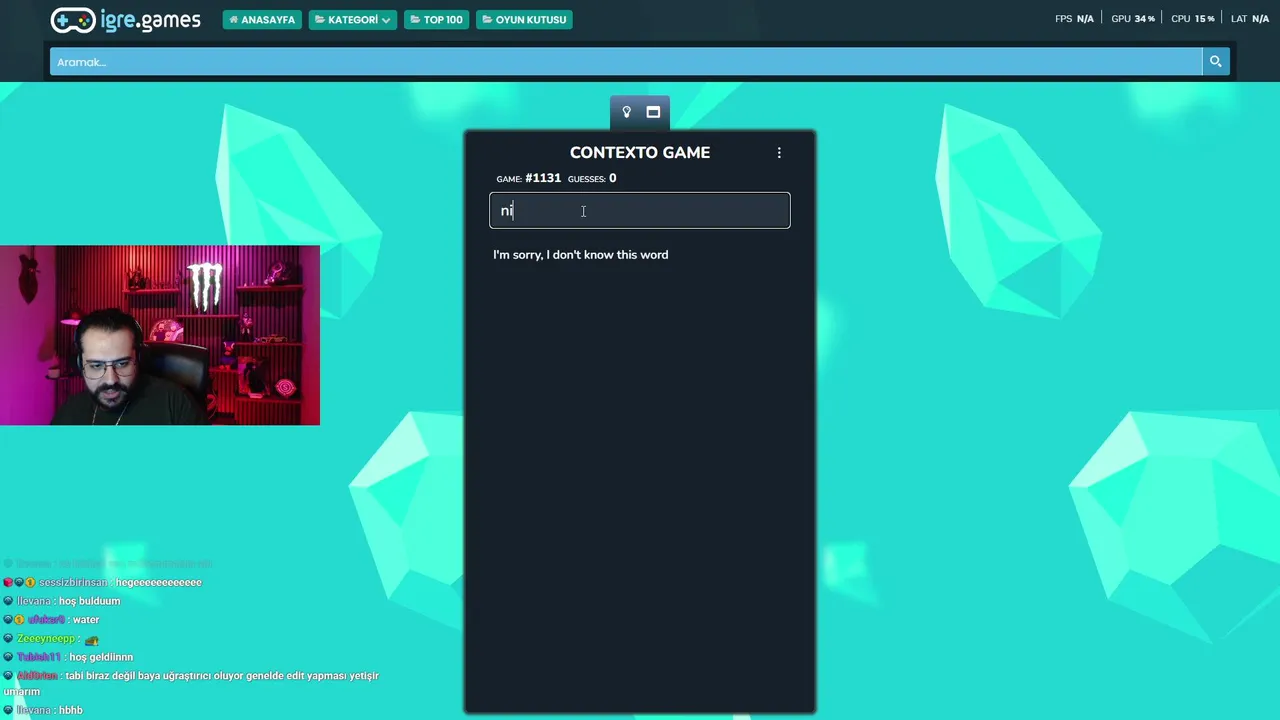Click Zeeeyneepp chat username
This screenshot has width=1280, height=720.
46,639
